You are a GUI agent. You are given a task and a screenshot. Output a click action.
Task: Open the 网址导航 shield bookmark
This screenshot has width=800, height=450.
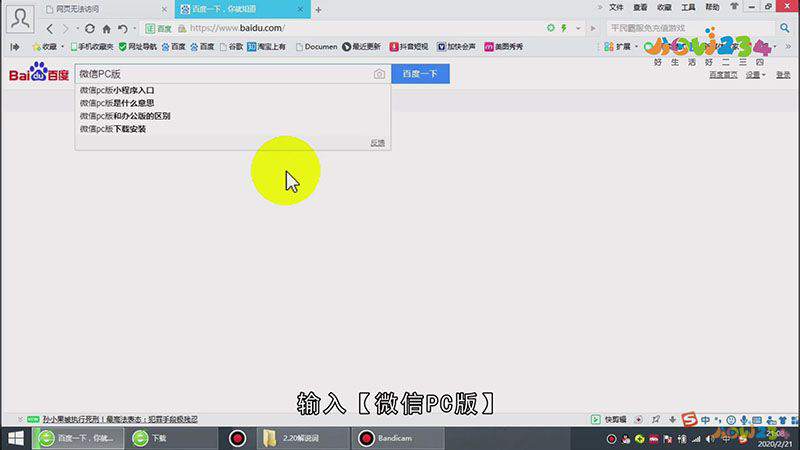pos(137,46)
